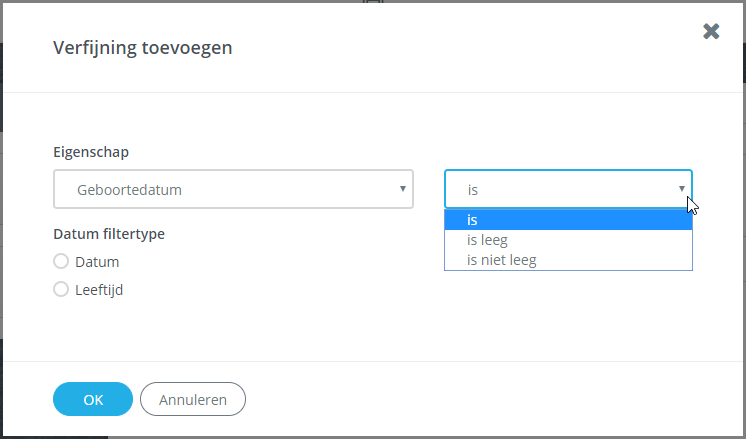Click the Annuleren button
The image size is (746, 439).
click(193, 399)
